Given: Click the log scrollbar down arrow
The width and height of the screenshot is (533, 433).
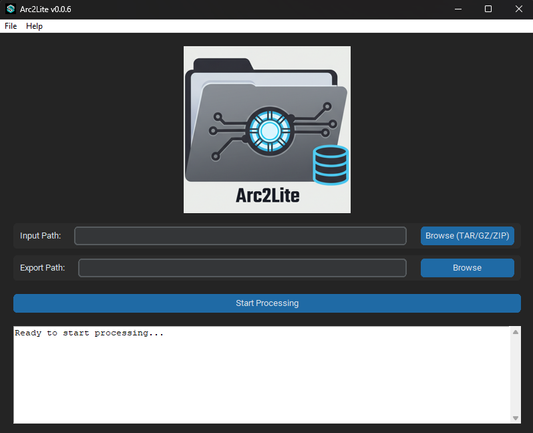Looking at the screenshot, I should 515,418.
